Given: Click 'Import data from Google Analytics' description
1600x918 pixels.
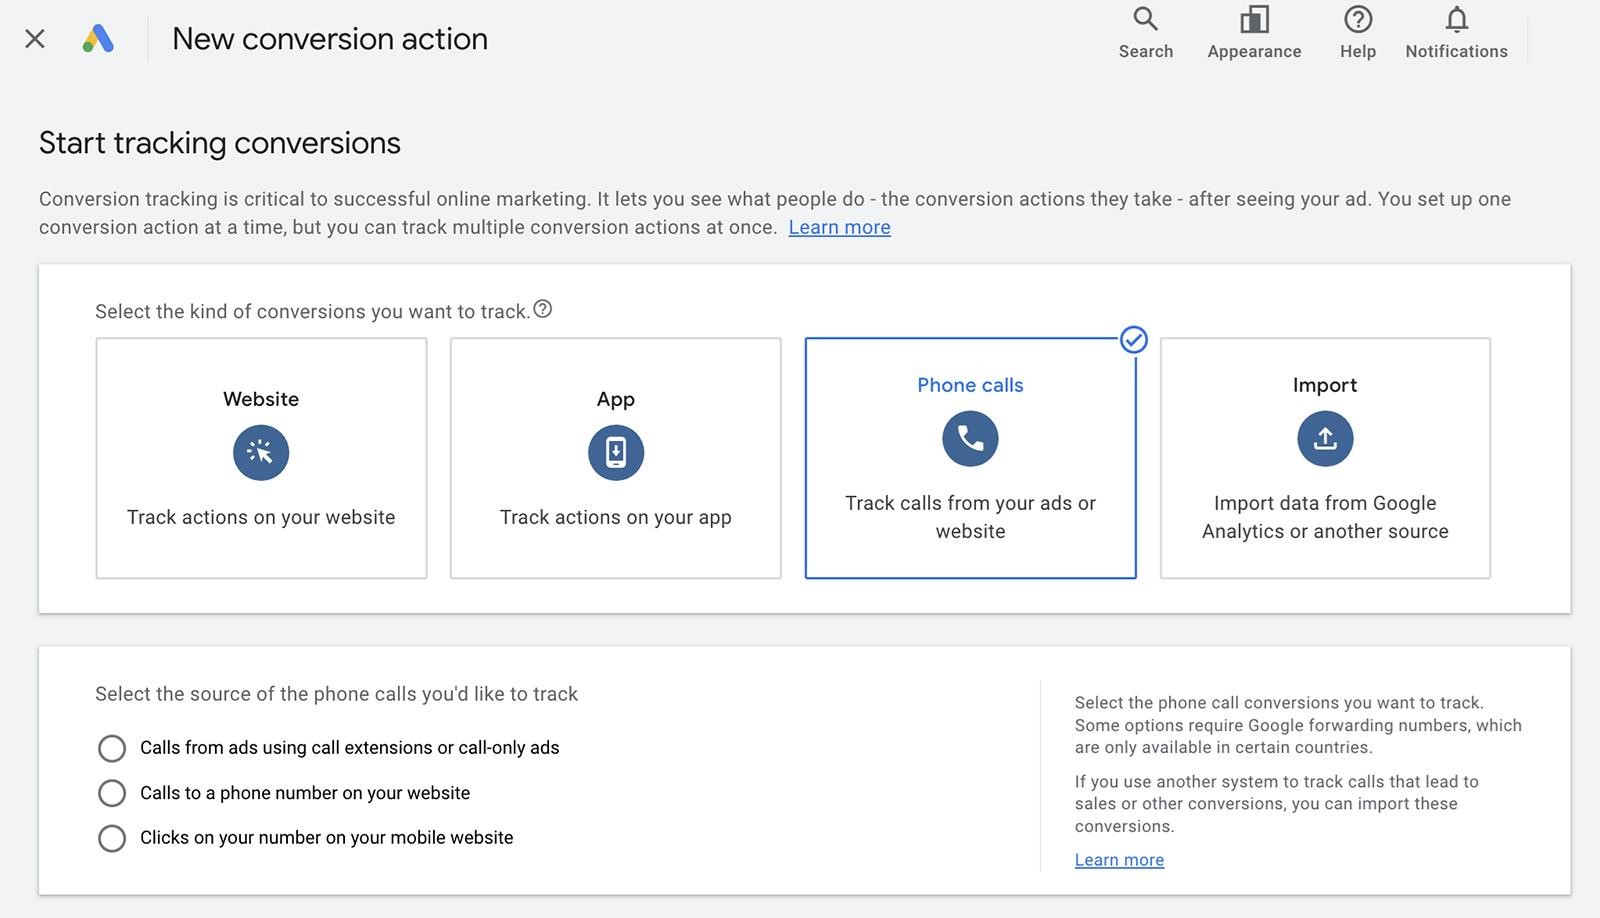Looking at the screenshot, I should coord(1325,517).
